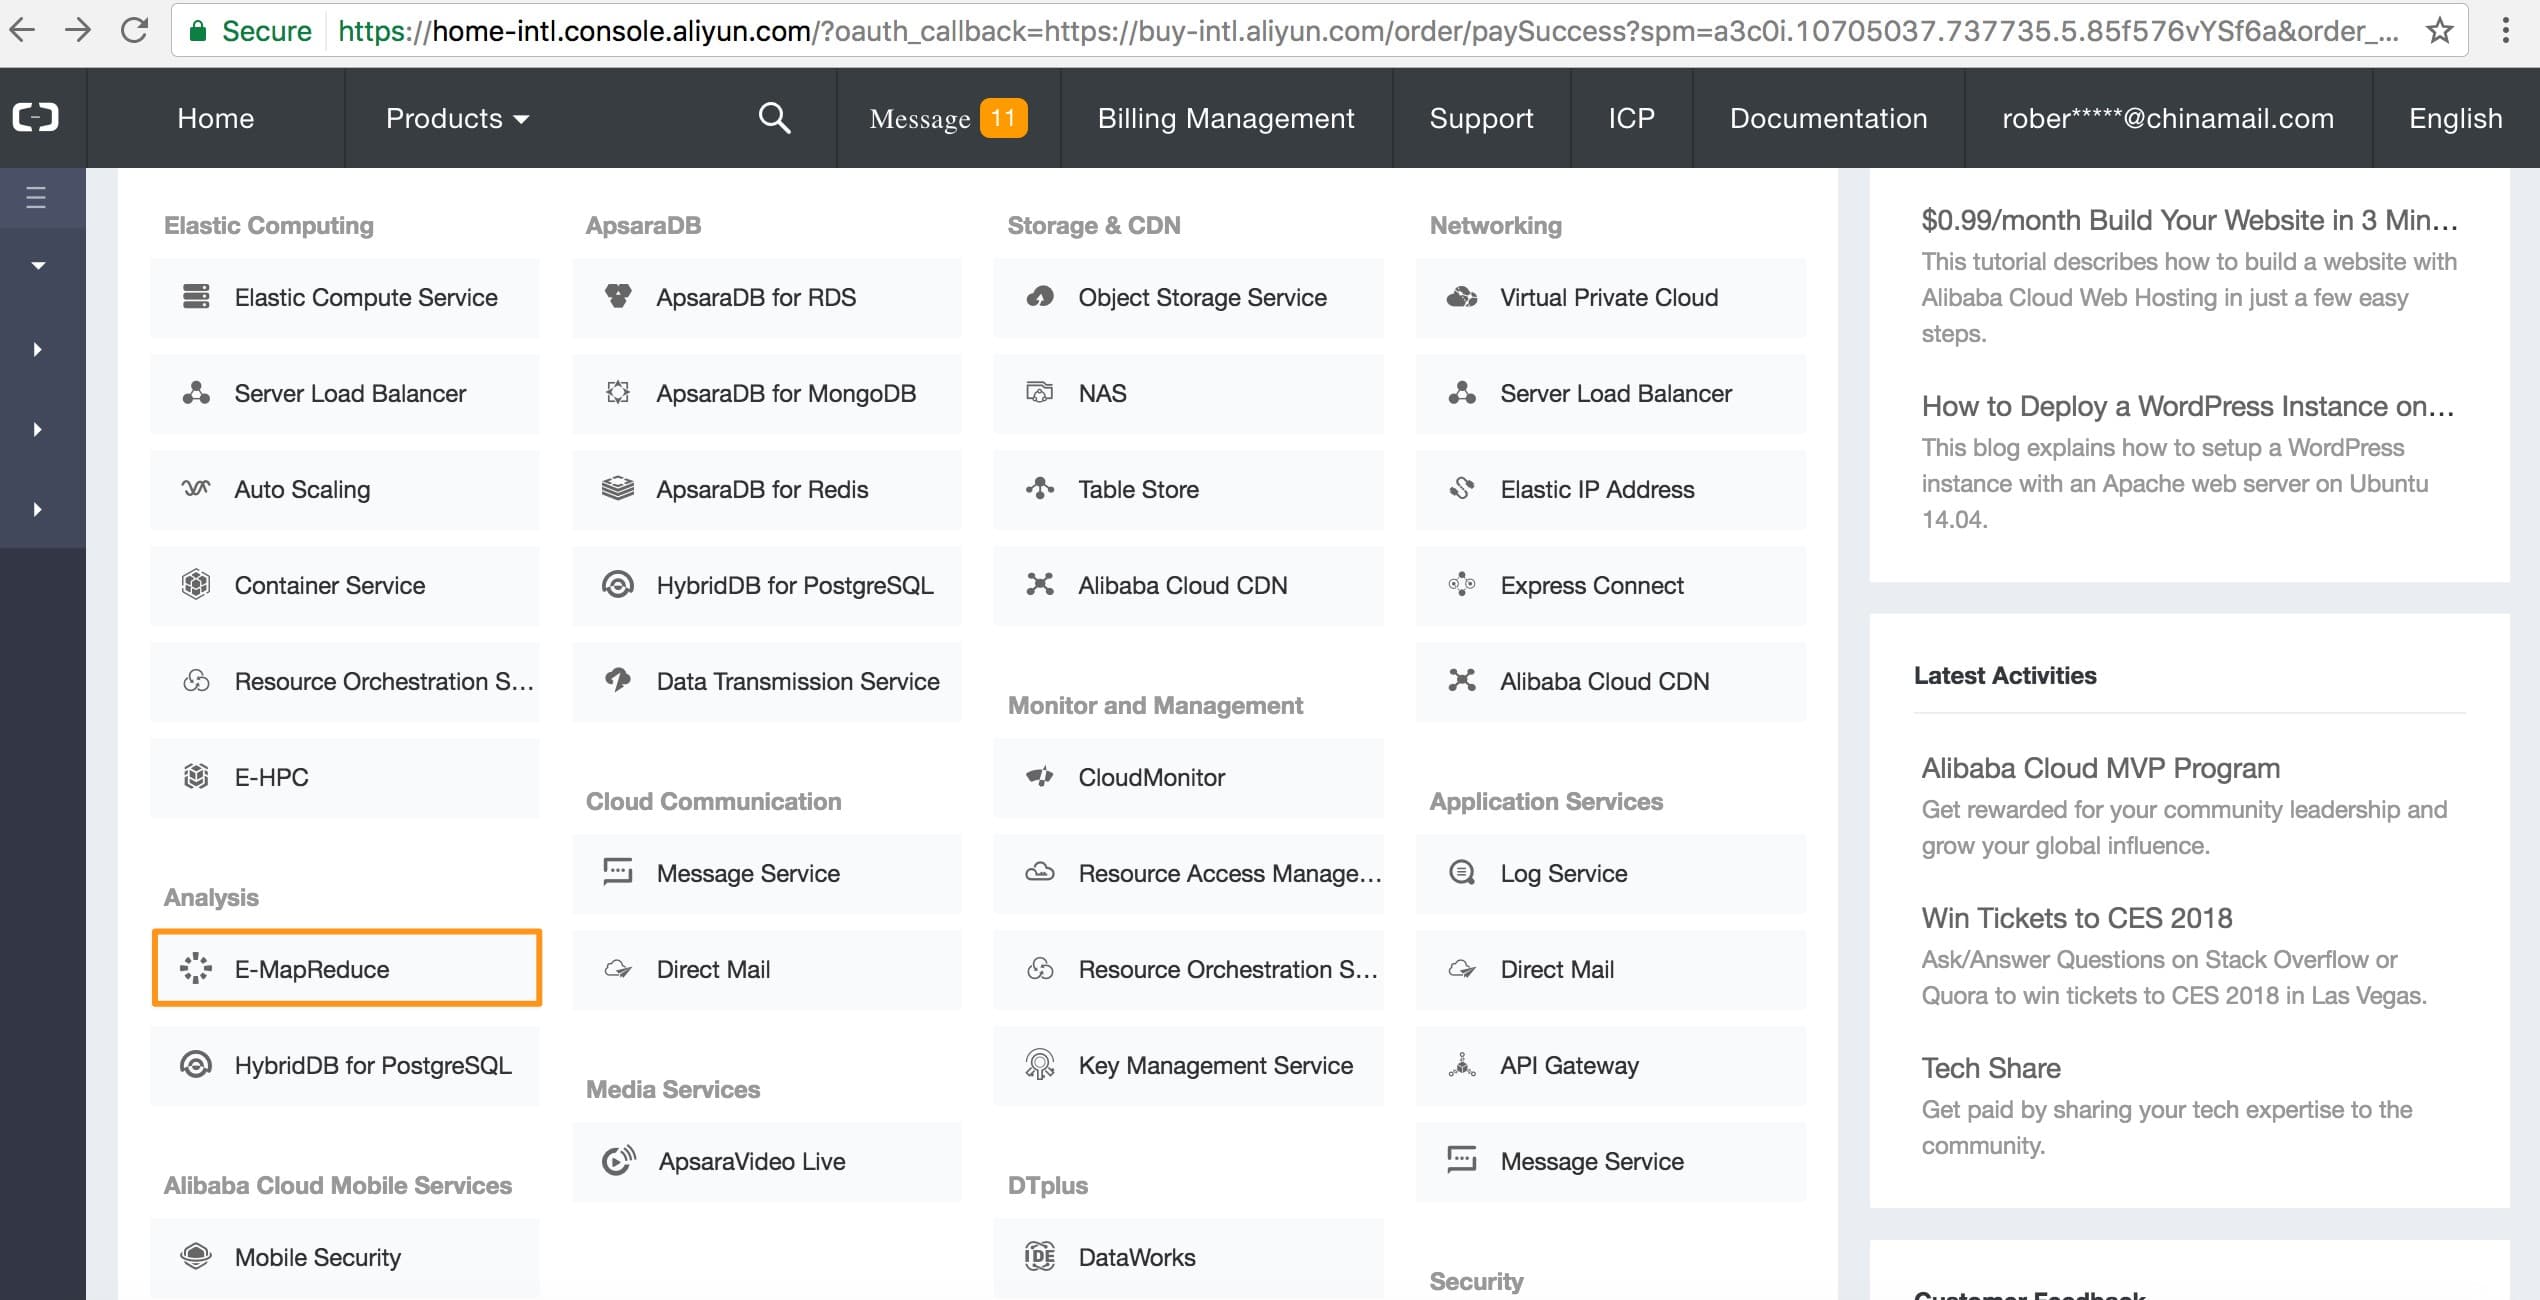This screenshot has width=2540, height=1300.
Task: Toggle the hamburger sidebar menu icon
Action: (x=36, y=197)
